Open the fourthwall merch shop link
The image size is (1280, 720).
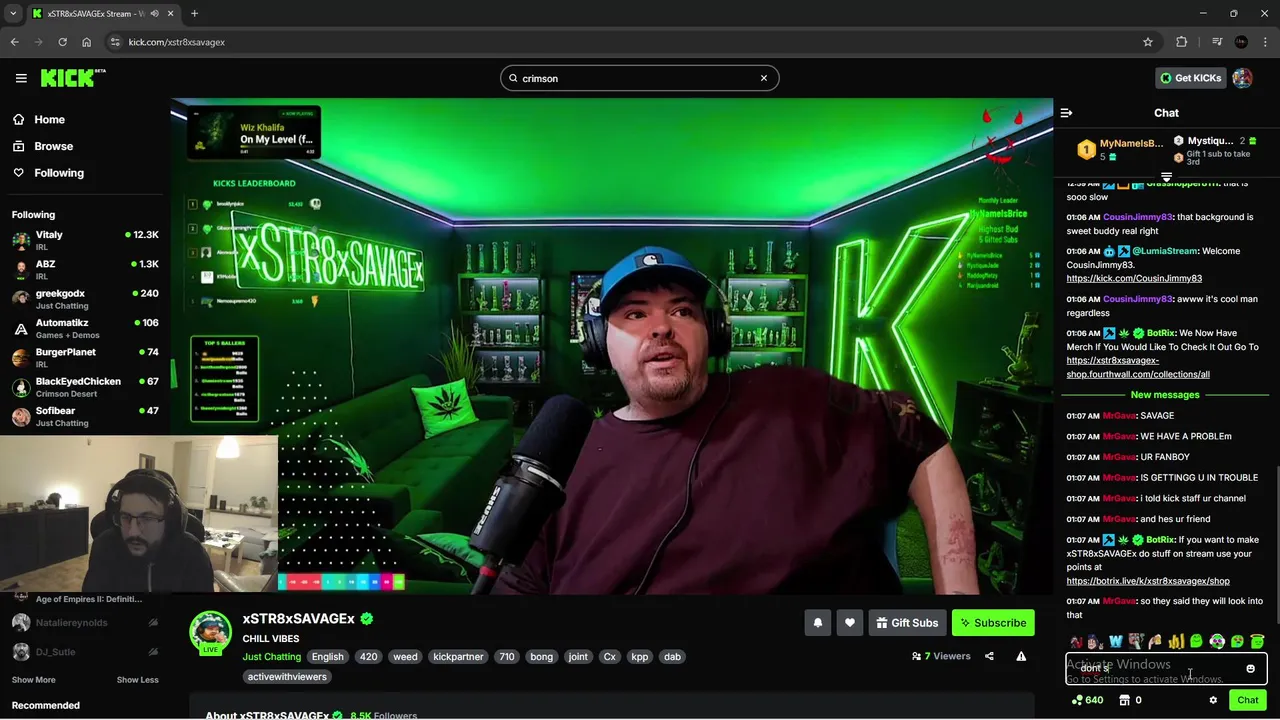(1138, 368)
